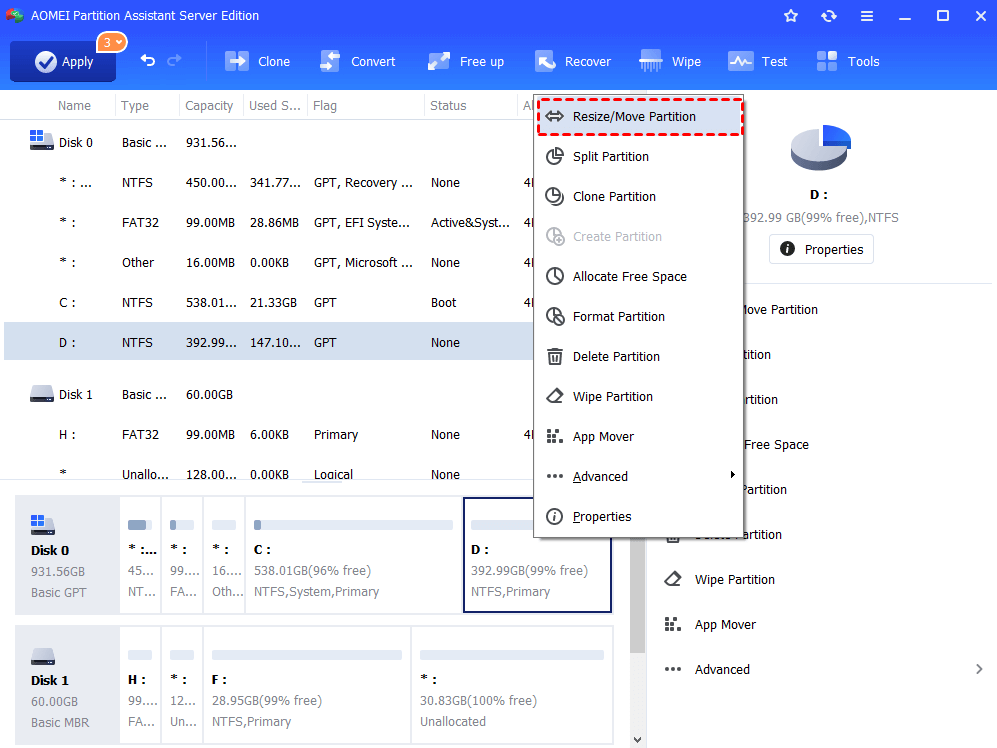Click the refresh icon in title bar
Viewport: 997px width, 748px height.
pyautogui.click(x=829, y=16)
